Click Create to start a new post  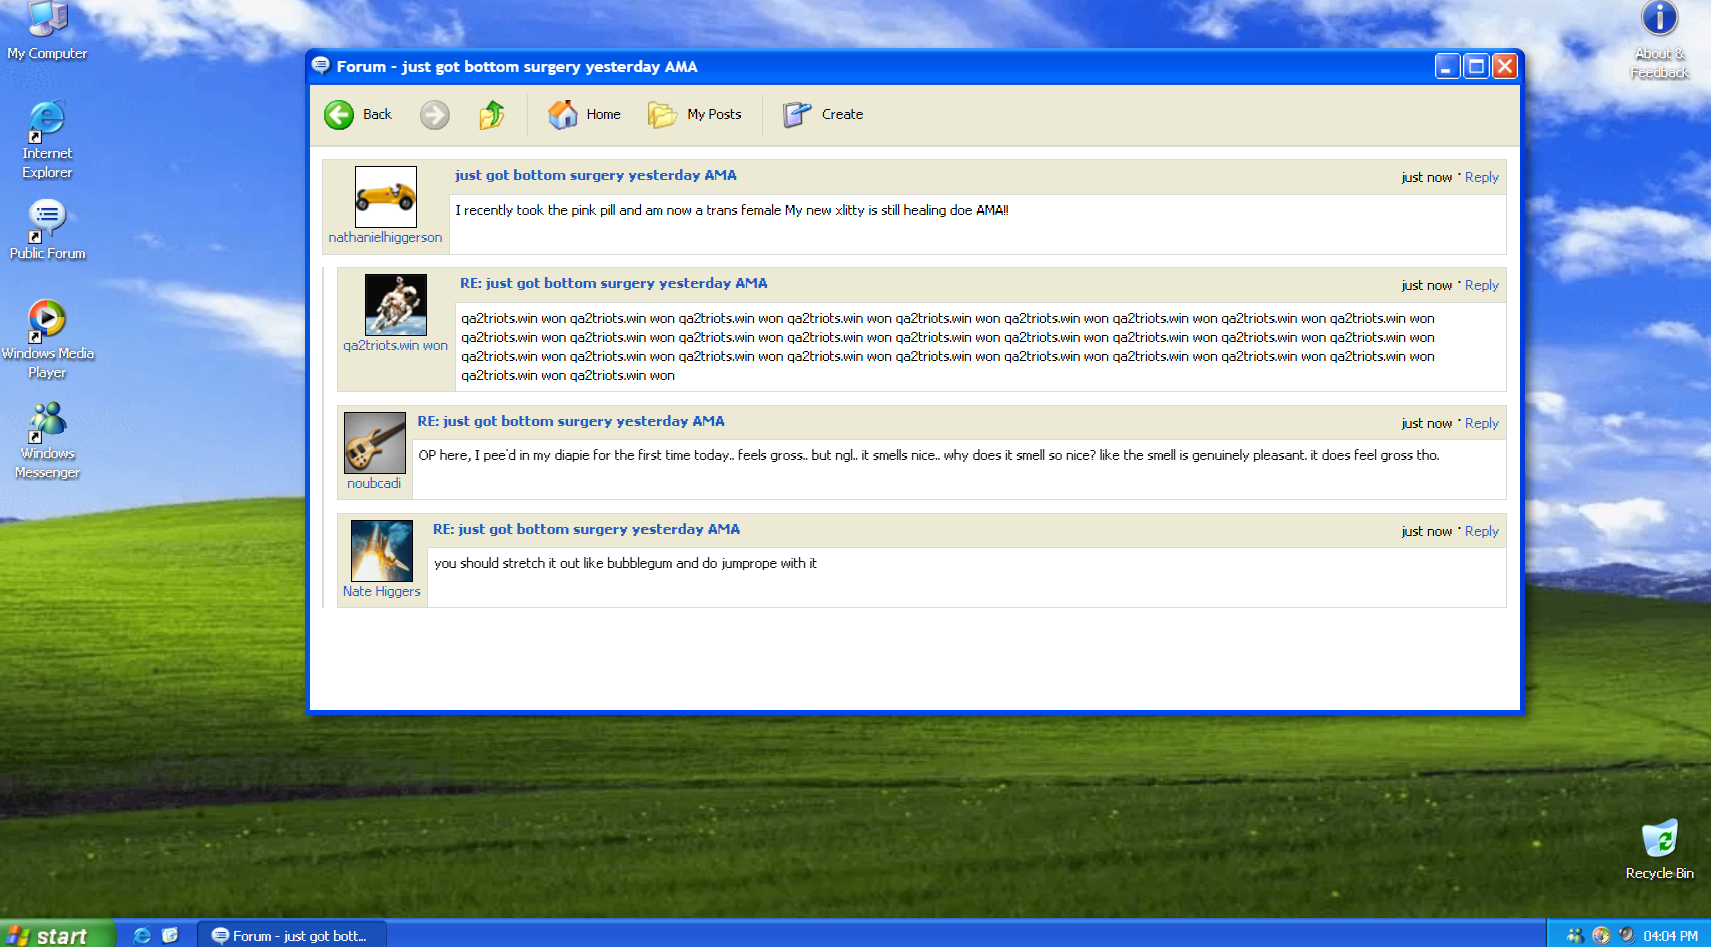coord(823,115)
